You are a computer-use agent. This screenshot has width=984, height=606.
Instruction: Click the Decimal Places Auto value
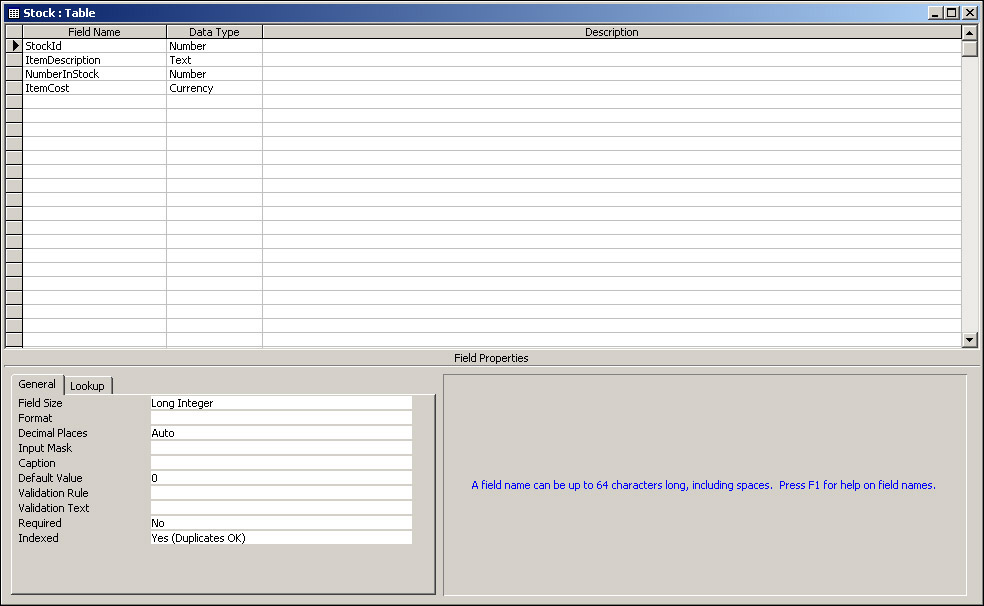click(280, 433)
